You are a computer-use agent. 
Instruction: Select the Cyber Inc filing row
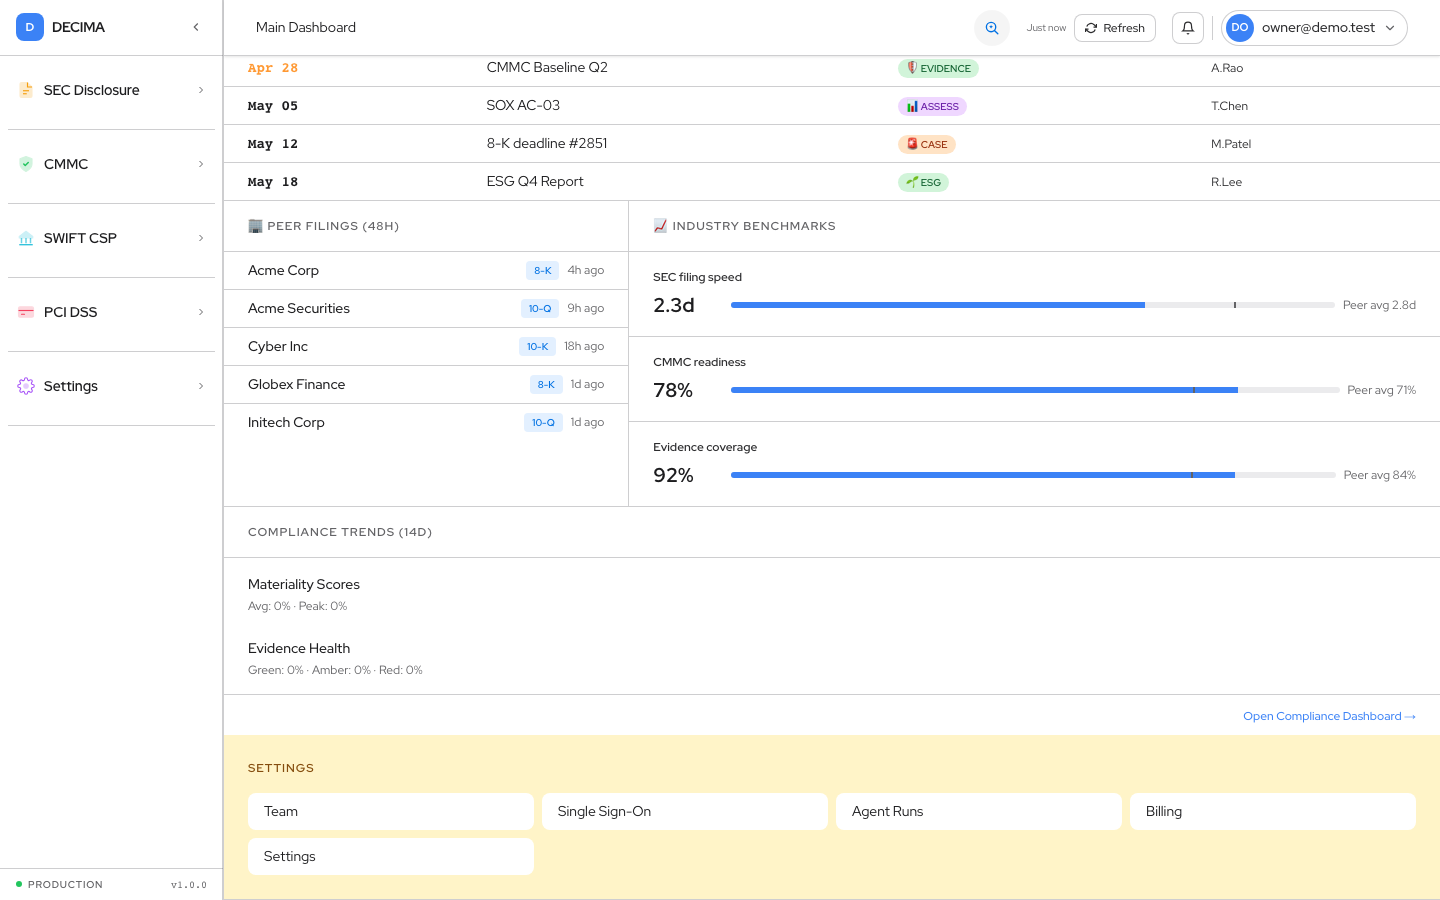(x=426, y=346)
